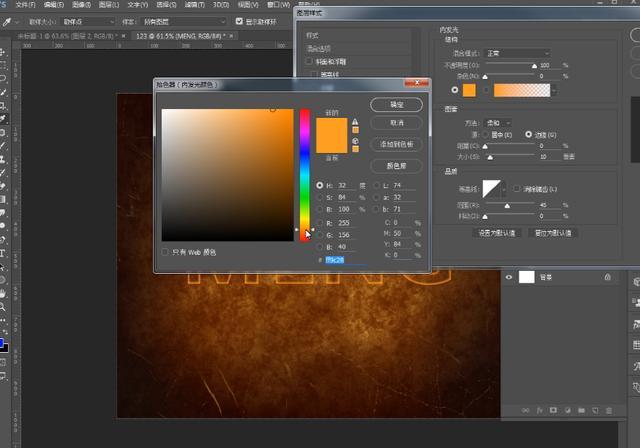Select the Eraser tool
This screenshot has width=640, height=448.
click(3, 186)
